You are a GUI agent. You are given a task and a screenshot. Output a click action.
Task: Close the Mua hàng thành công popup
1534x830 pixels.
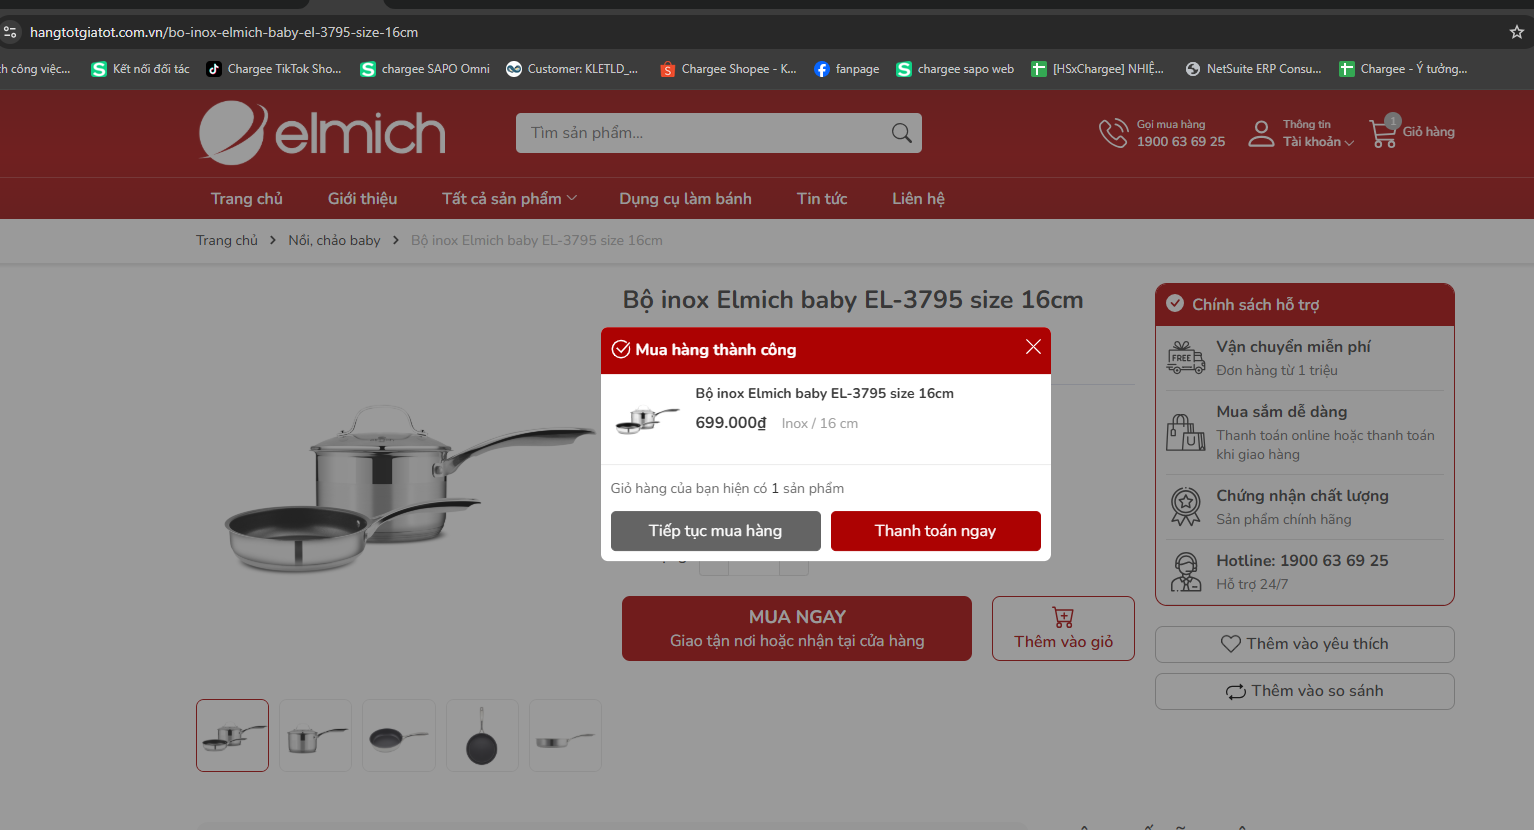click(x=1033, y=347)
